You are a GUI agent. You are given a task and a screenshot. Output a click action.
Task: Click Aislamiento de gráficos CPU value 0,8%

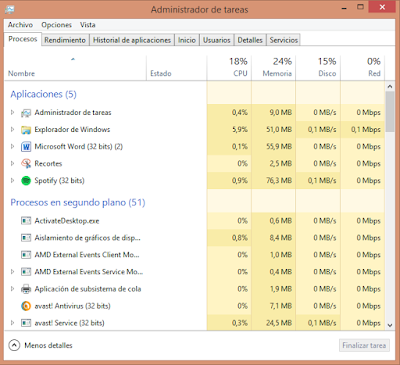240,238
